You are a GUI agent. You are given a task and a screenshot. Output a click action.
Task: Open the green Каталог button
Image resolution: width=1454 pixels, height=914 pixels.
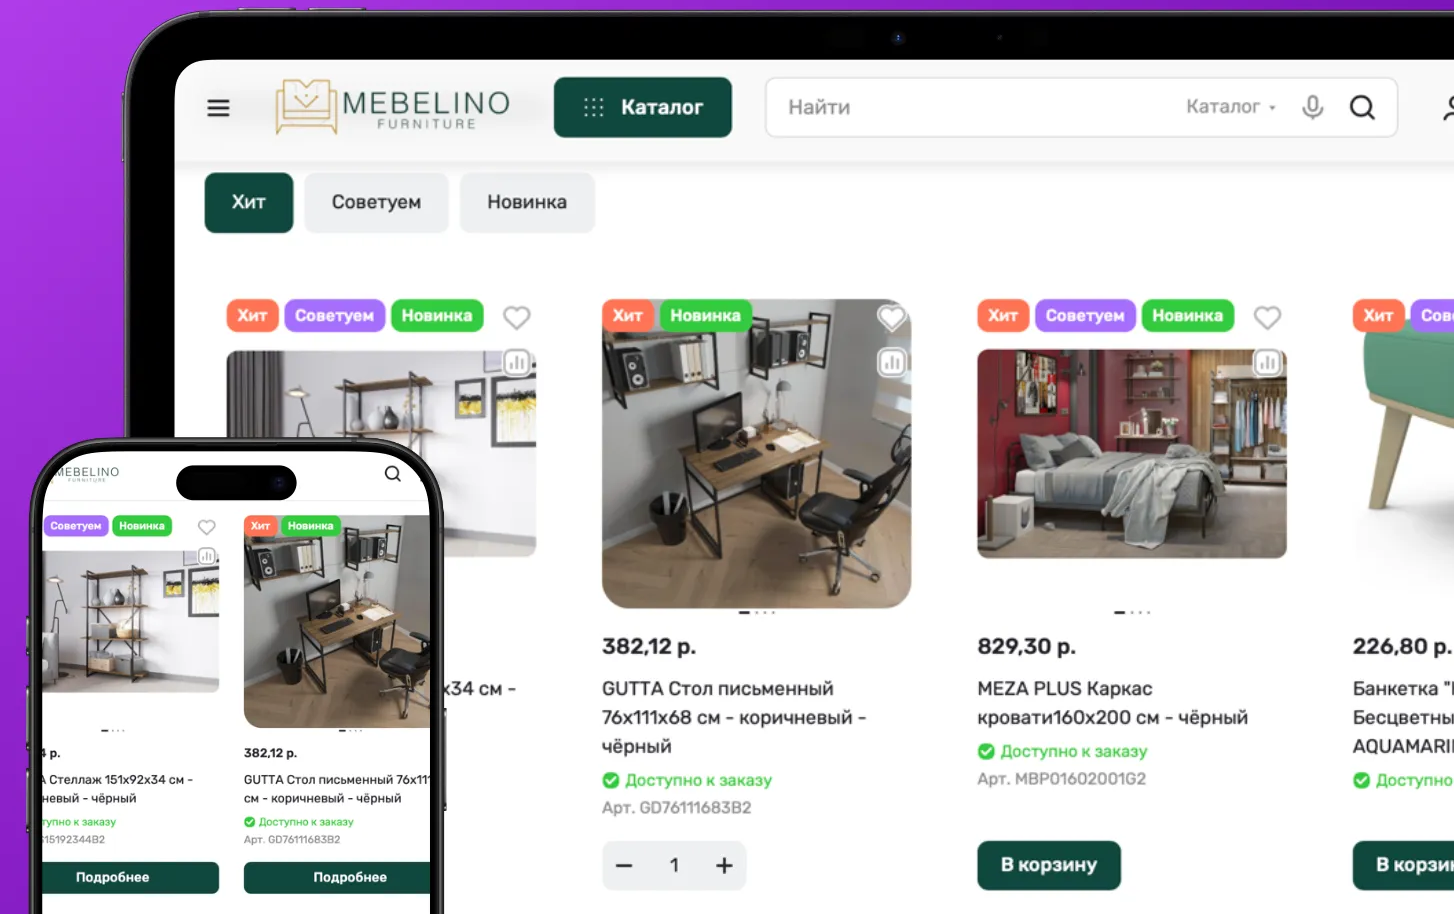coord(643,107)
